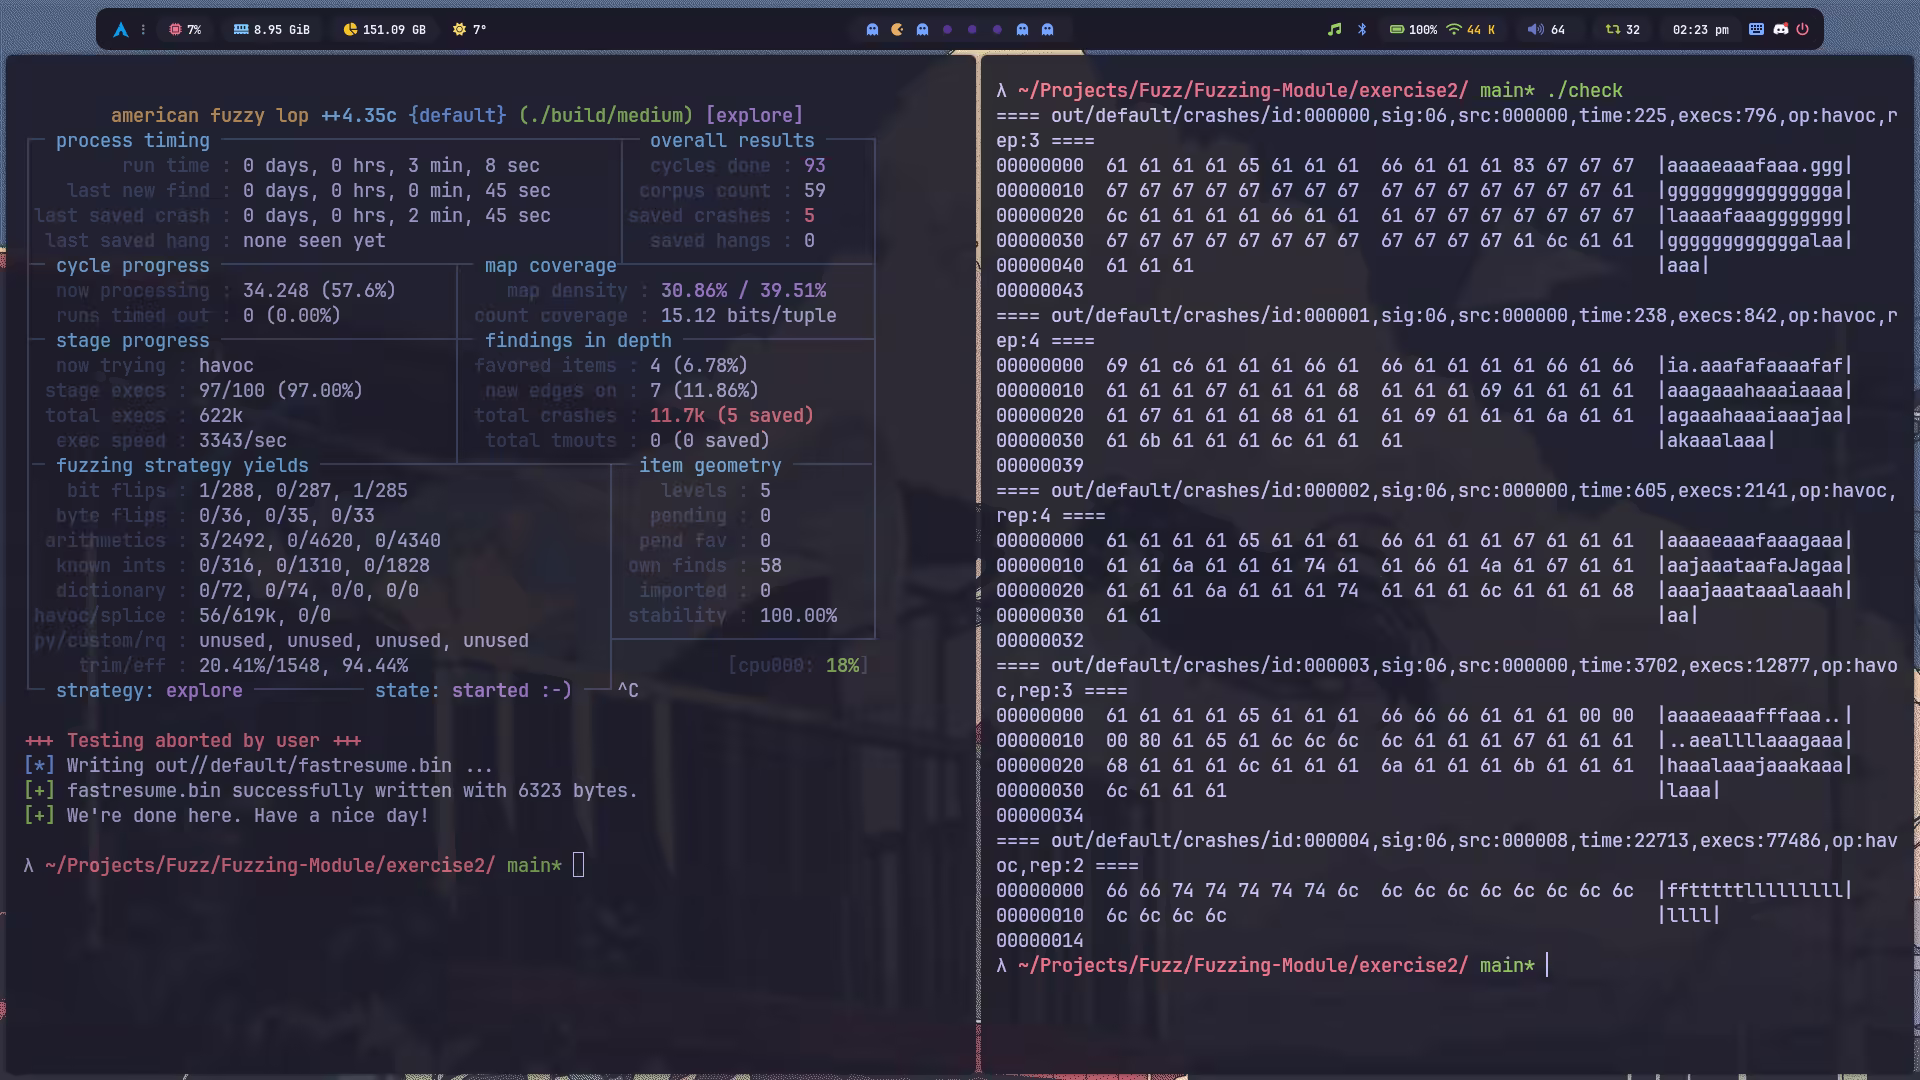Open the power menu icon
Screen dimensions: 1920x1080
1803,30
